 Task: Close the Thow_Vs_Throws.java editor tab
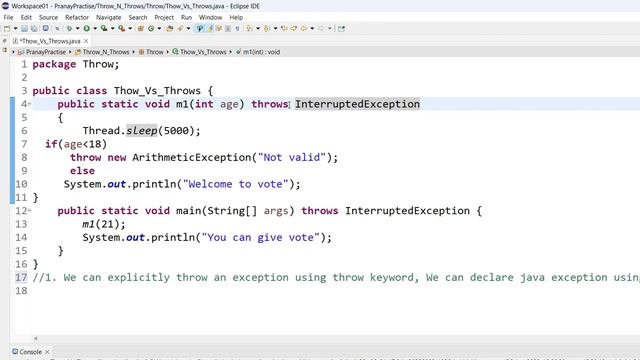[86, 41]
